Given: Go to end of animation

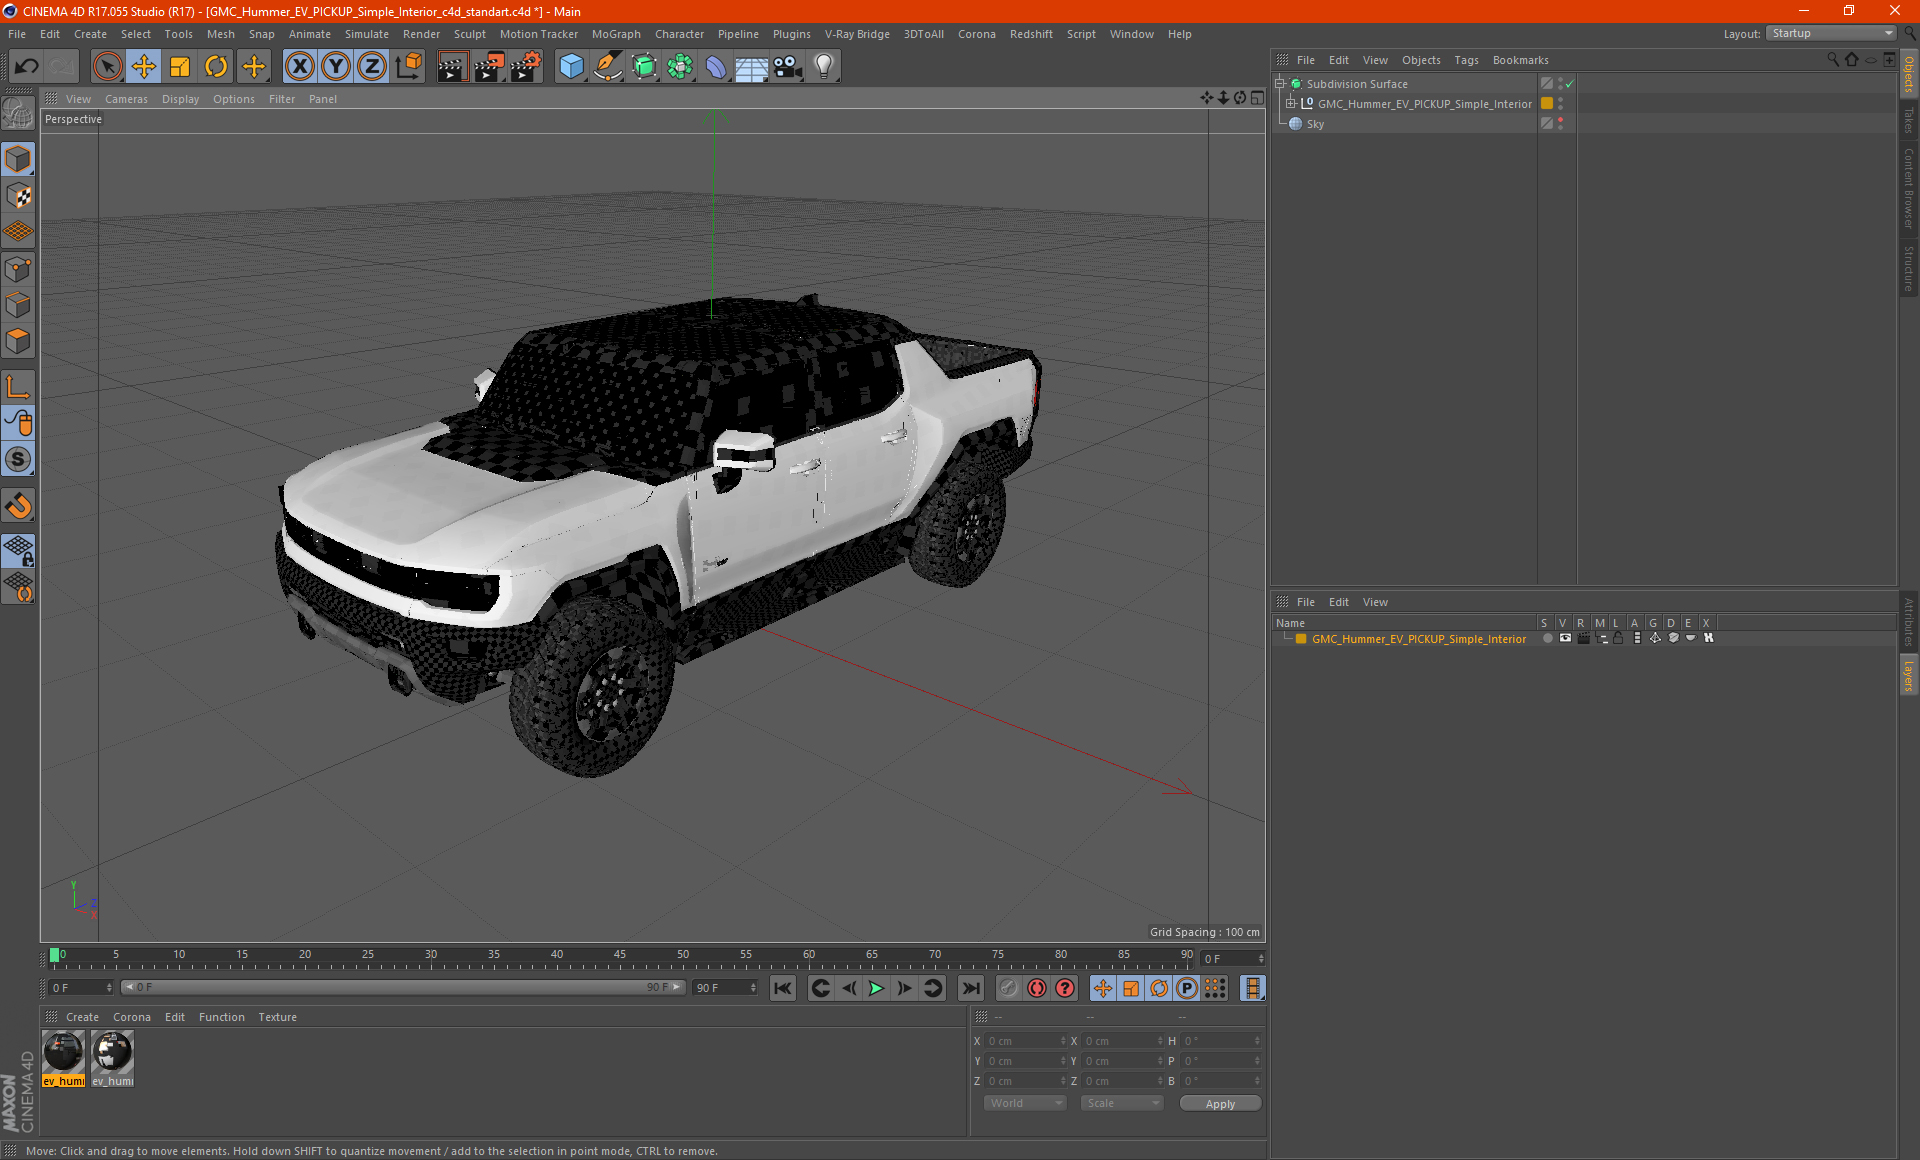Looking at the screenshot, I should (x=970, y=988).
